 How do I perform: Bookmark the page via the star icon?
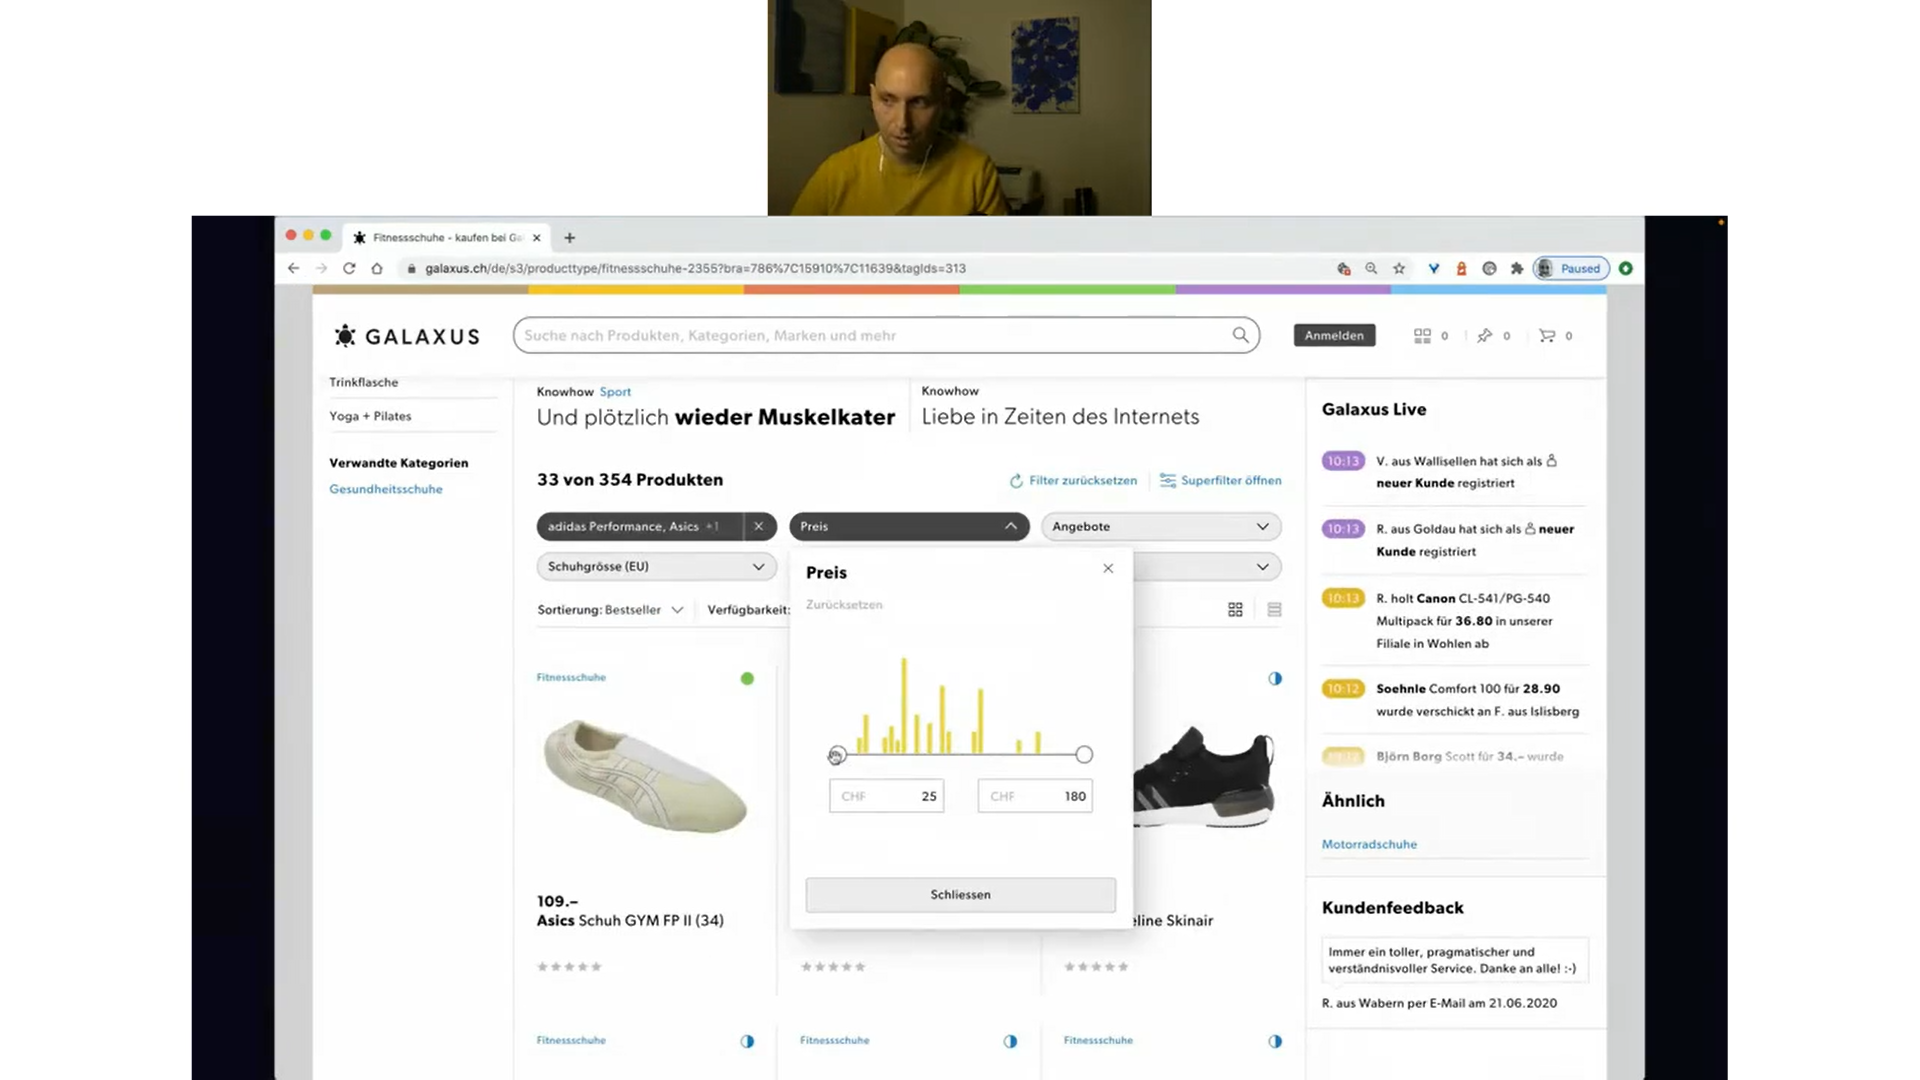pyautogui.click(x=1399, y=268)
